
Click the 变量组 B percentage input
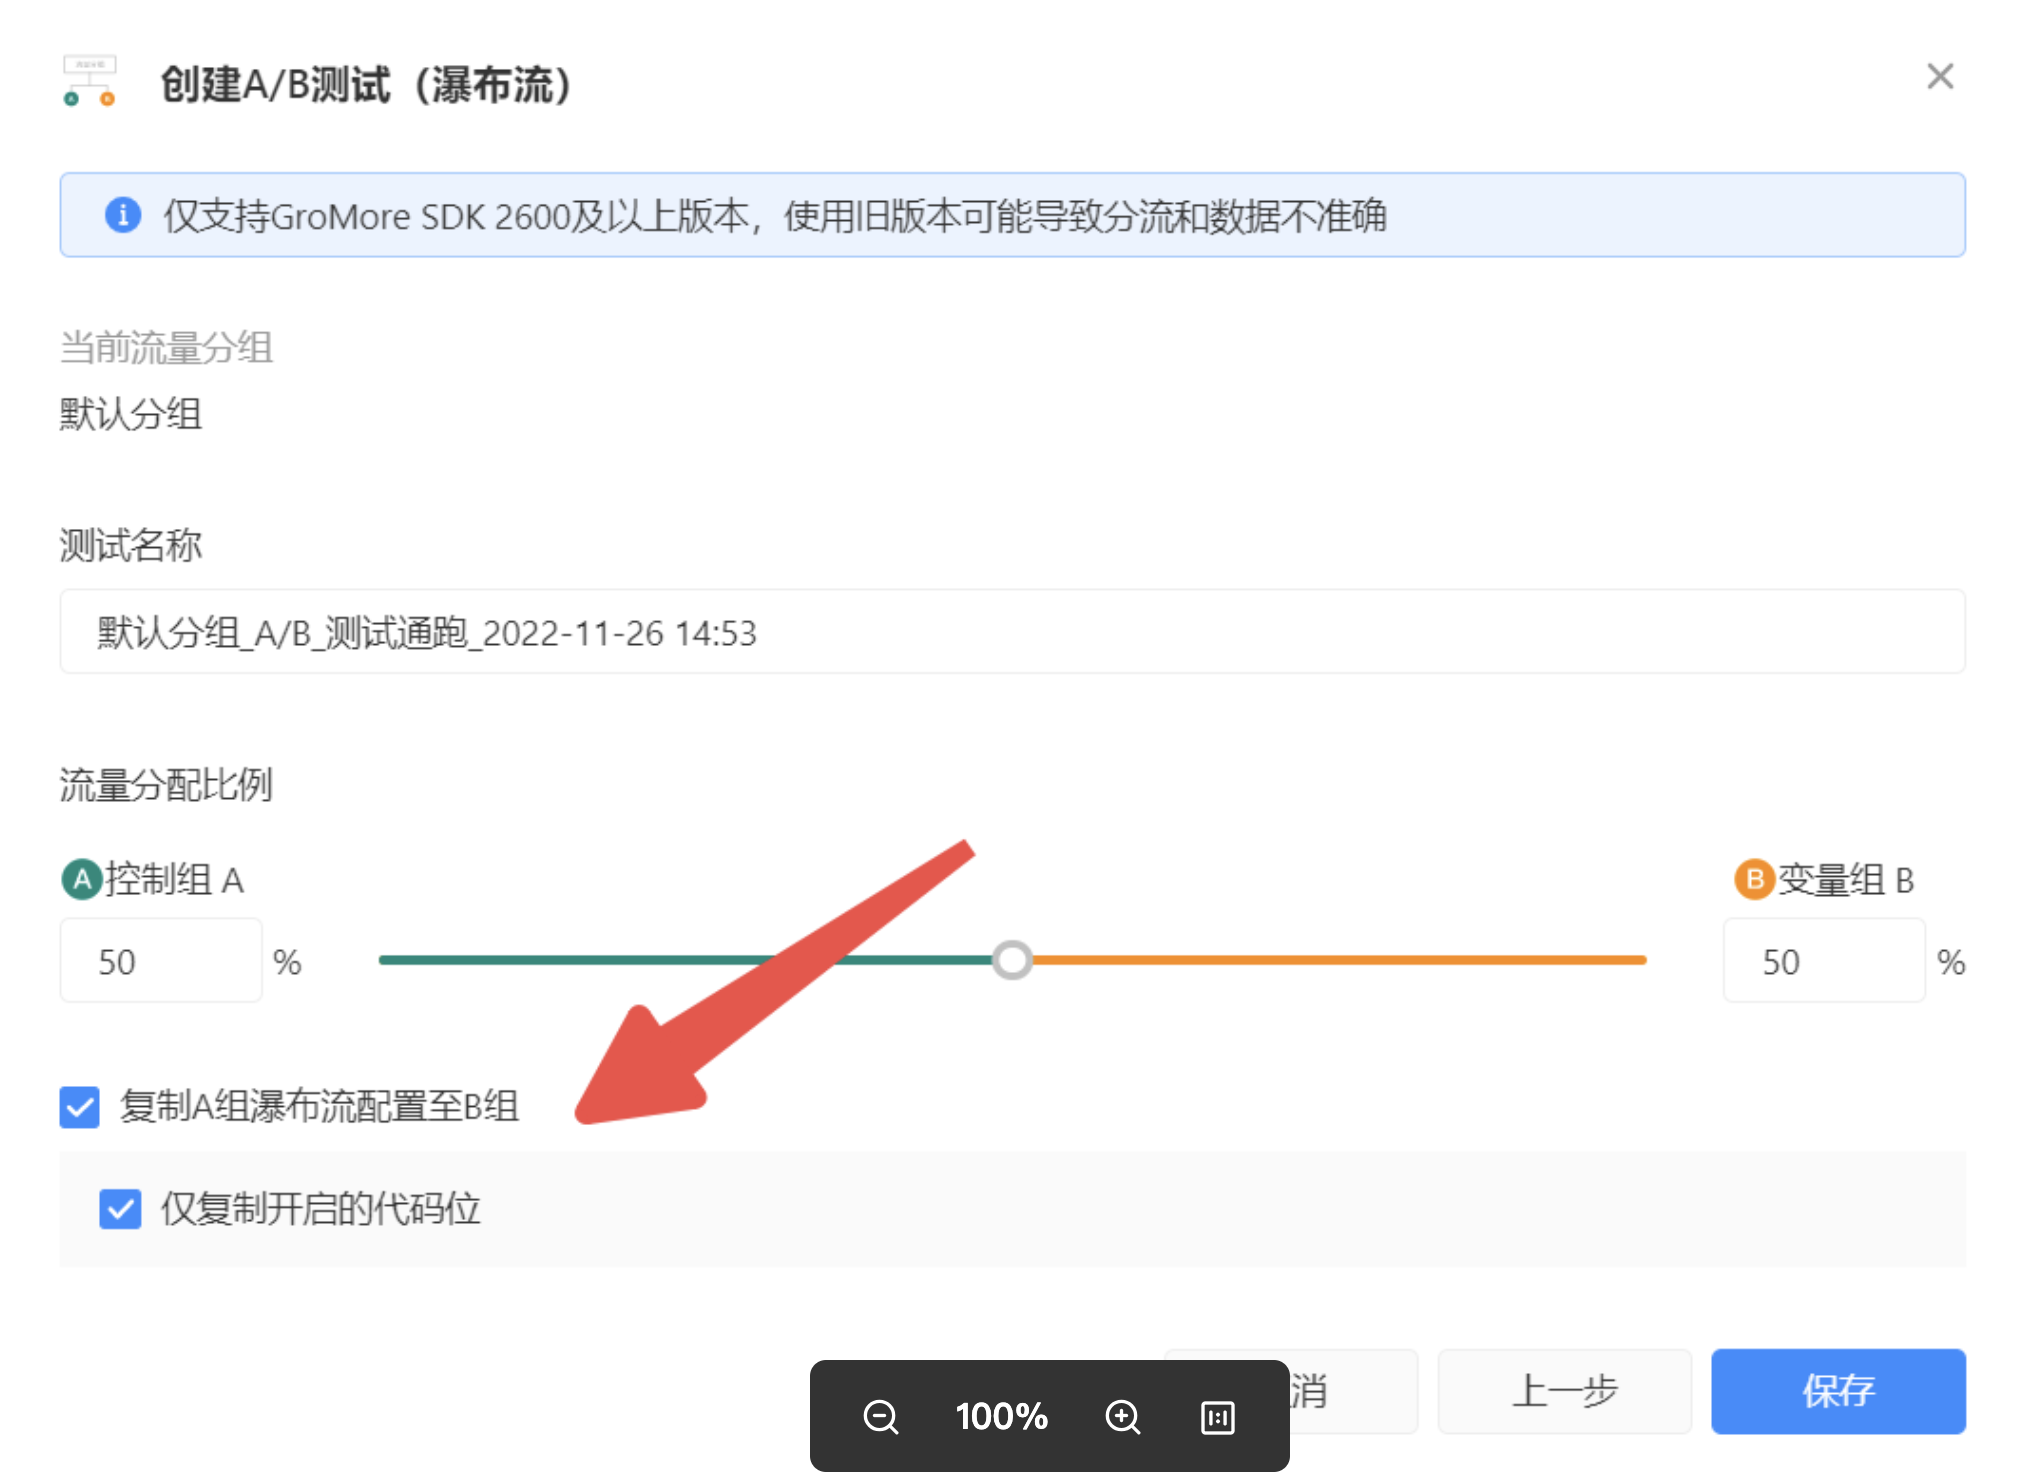[x=1824, y=961]
